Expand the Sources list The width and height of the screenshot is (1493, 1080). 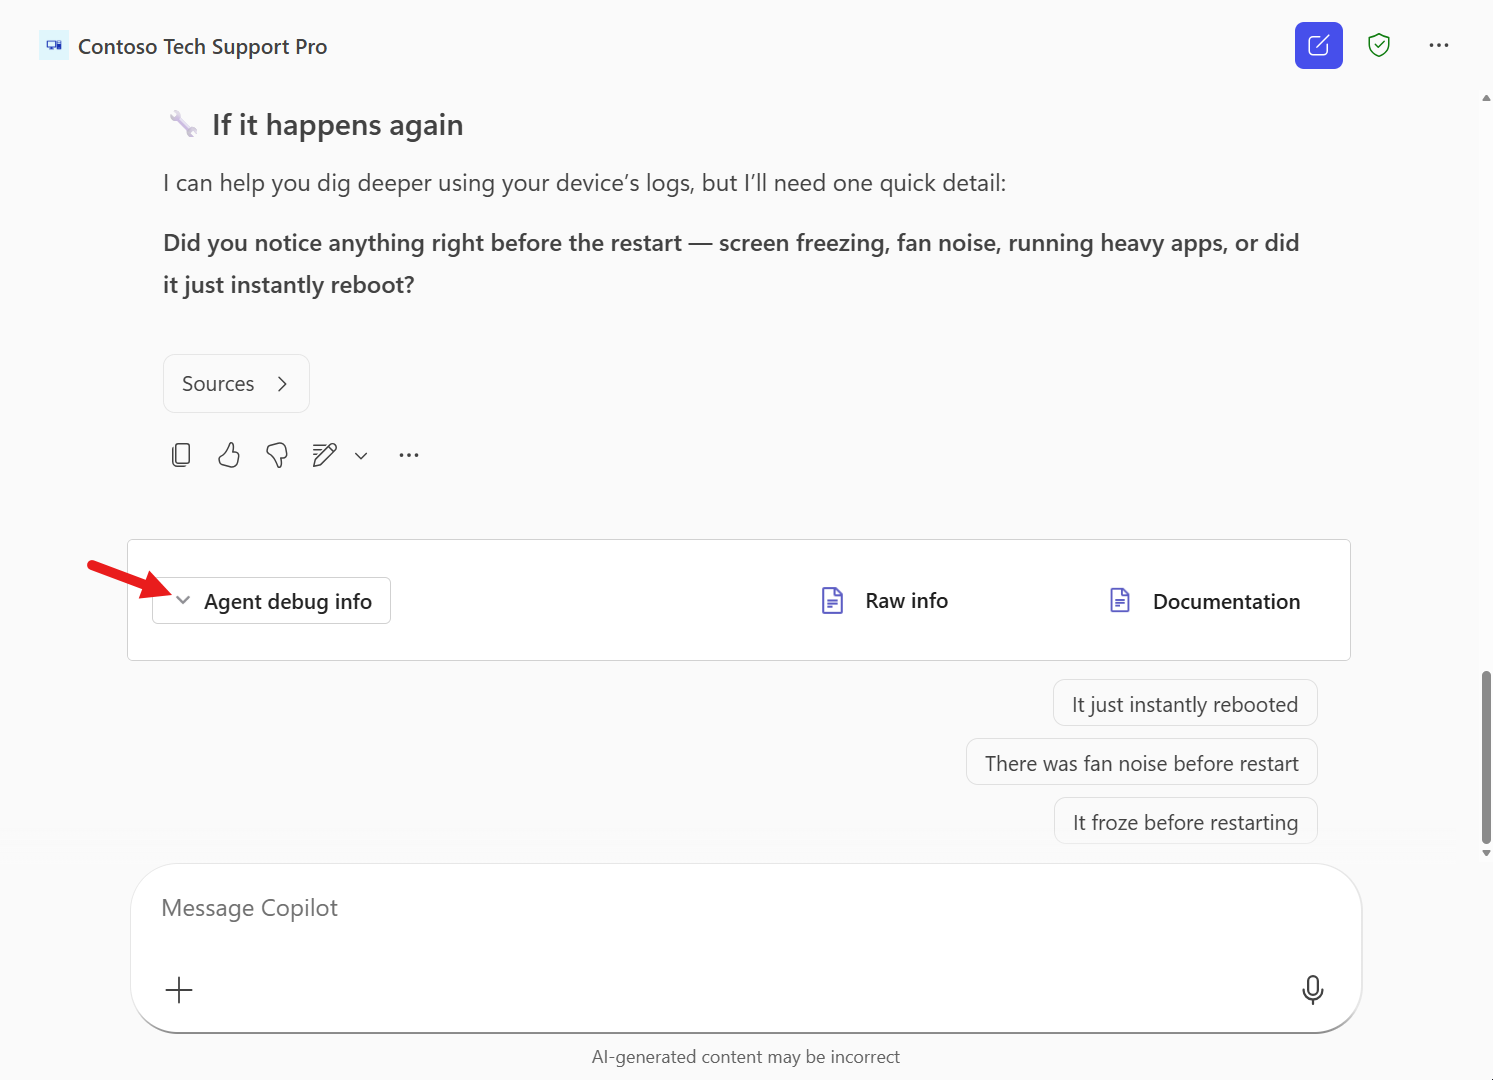click(236, 384)
